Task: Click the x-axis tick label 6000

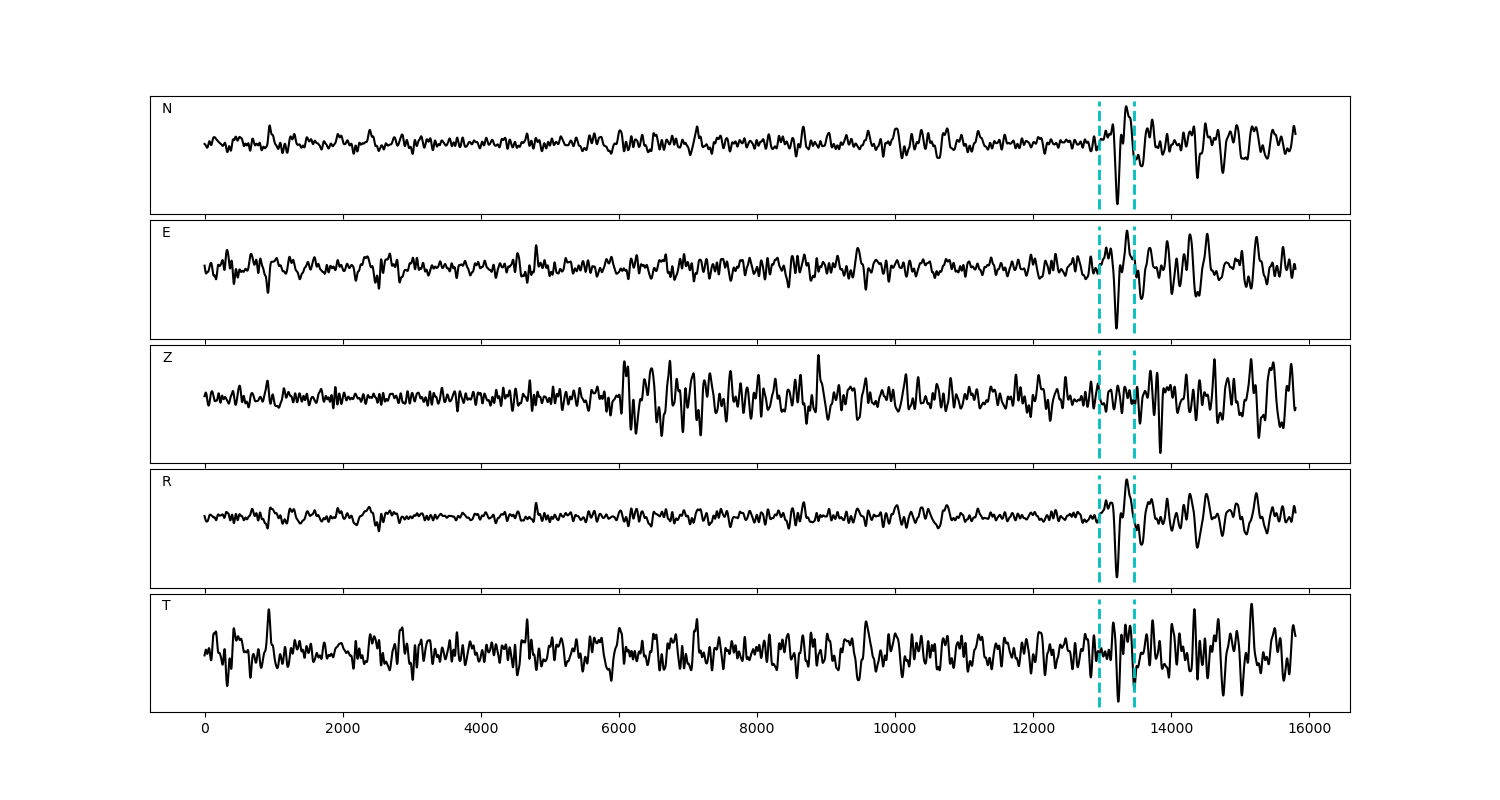Action: [619, 730]
